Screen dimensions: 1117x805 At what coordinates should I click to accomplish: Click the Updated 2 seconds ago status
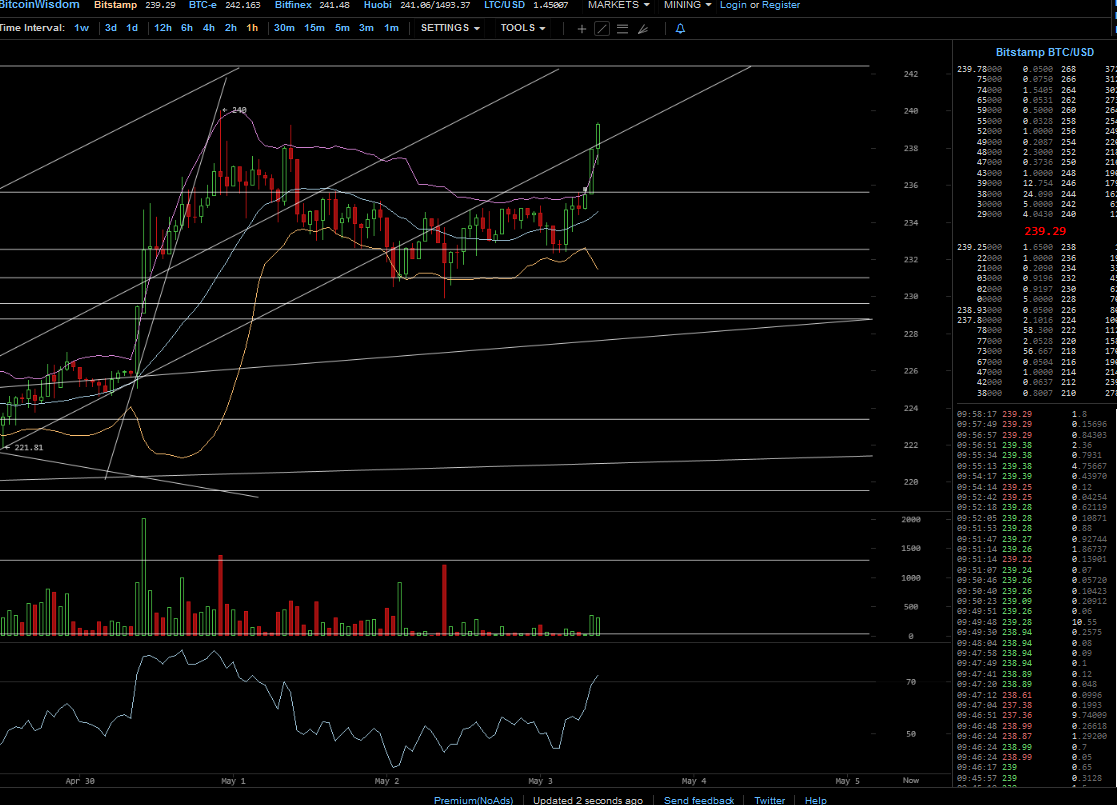pos(588,800)
